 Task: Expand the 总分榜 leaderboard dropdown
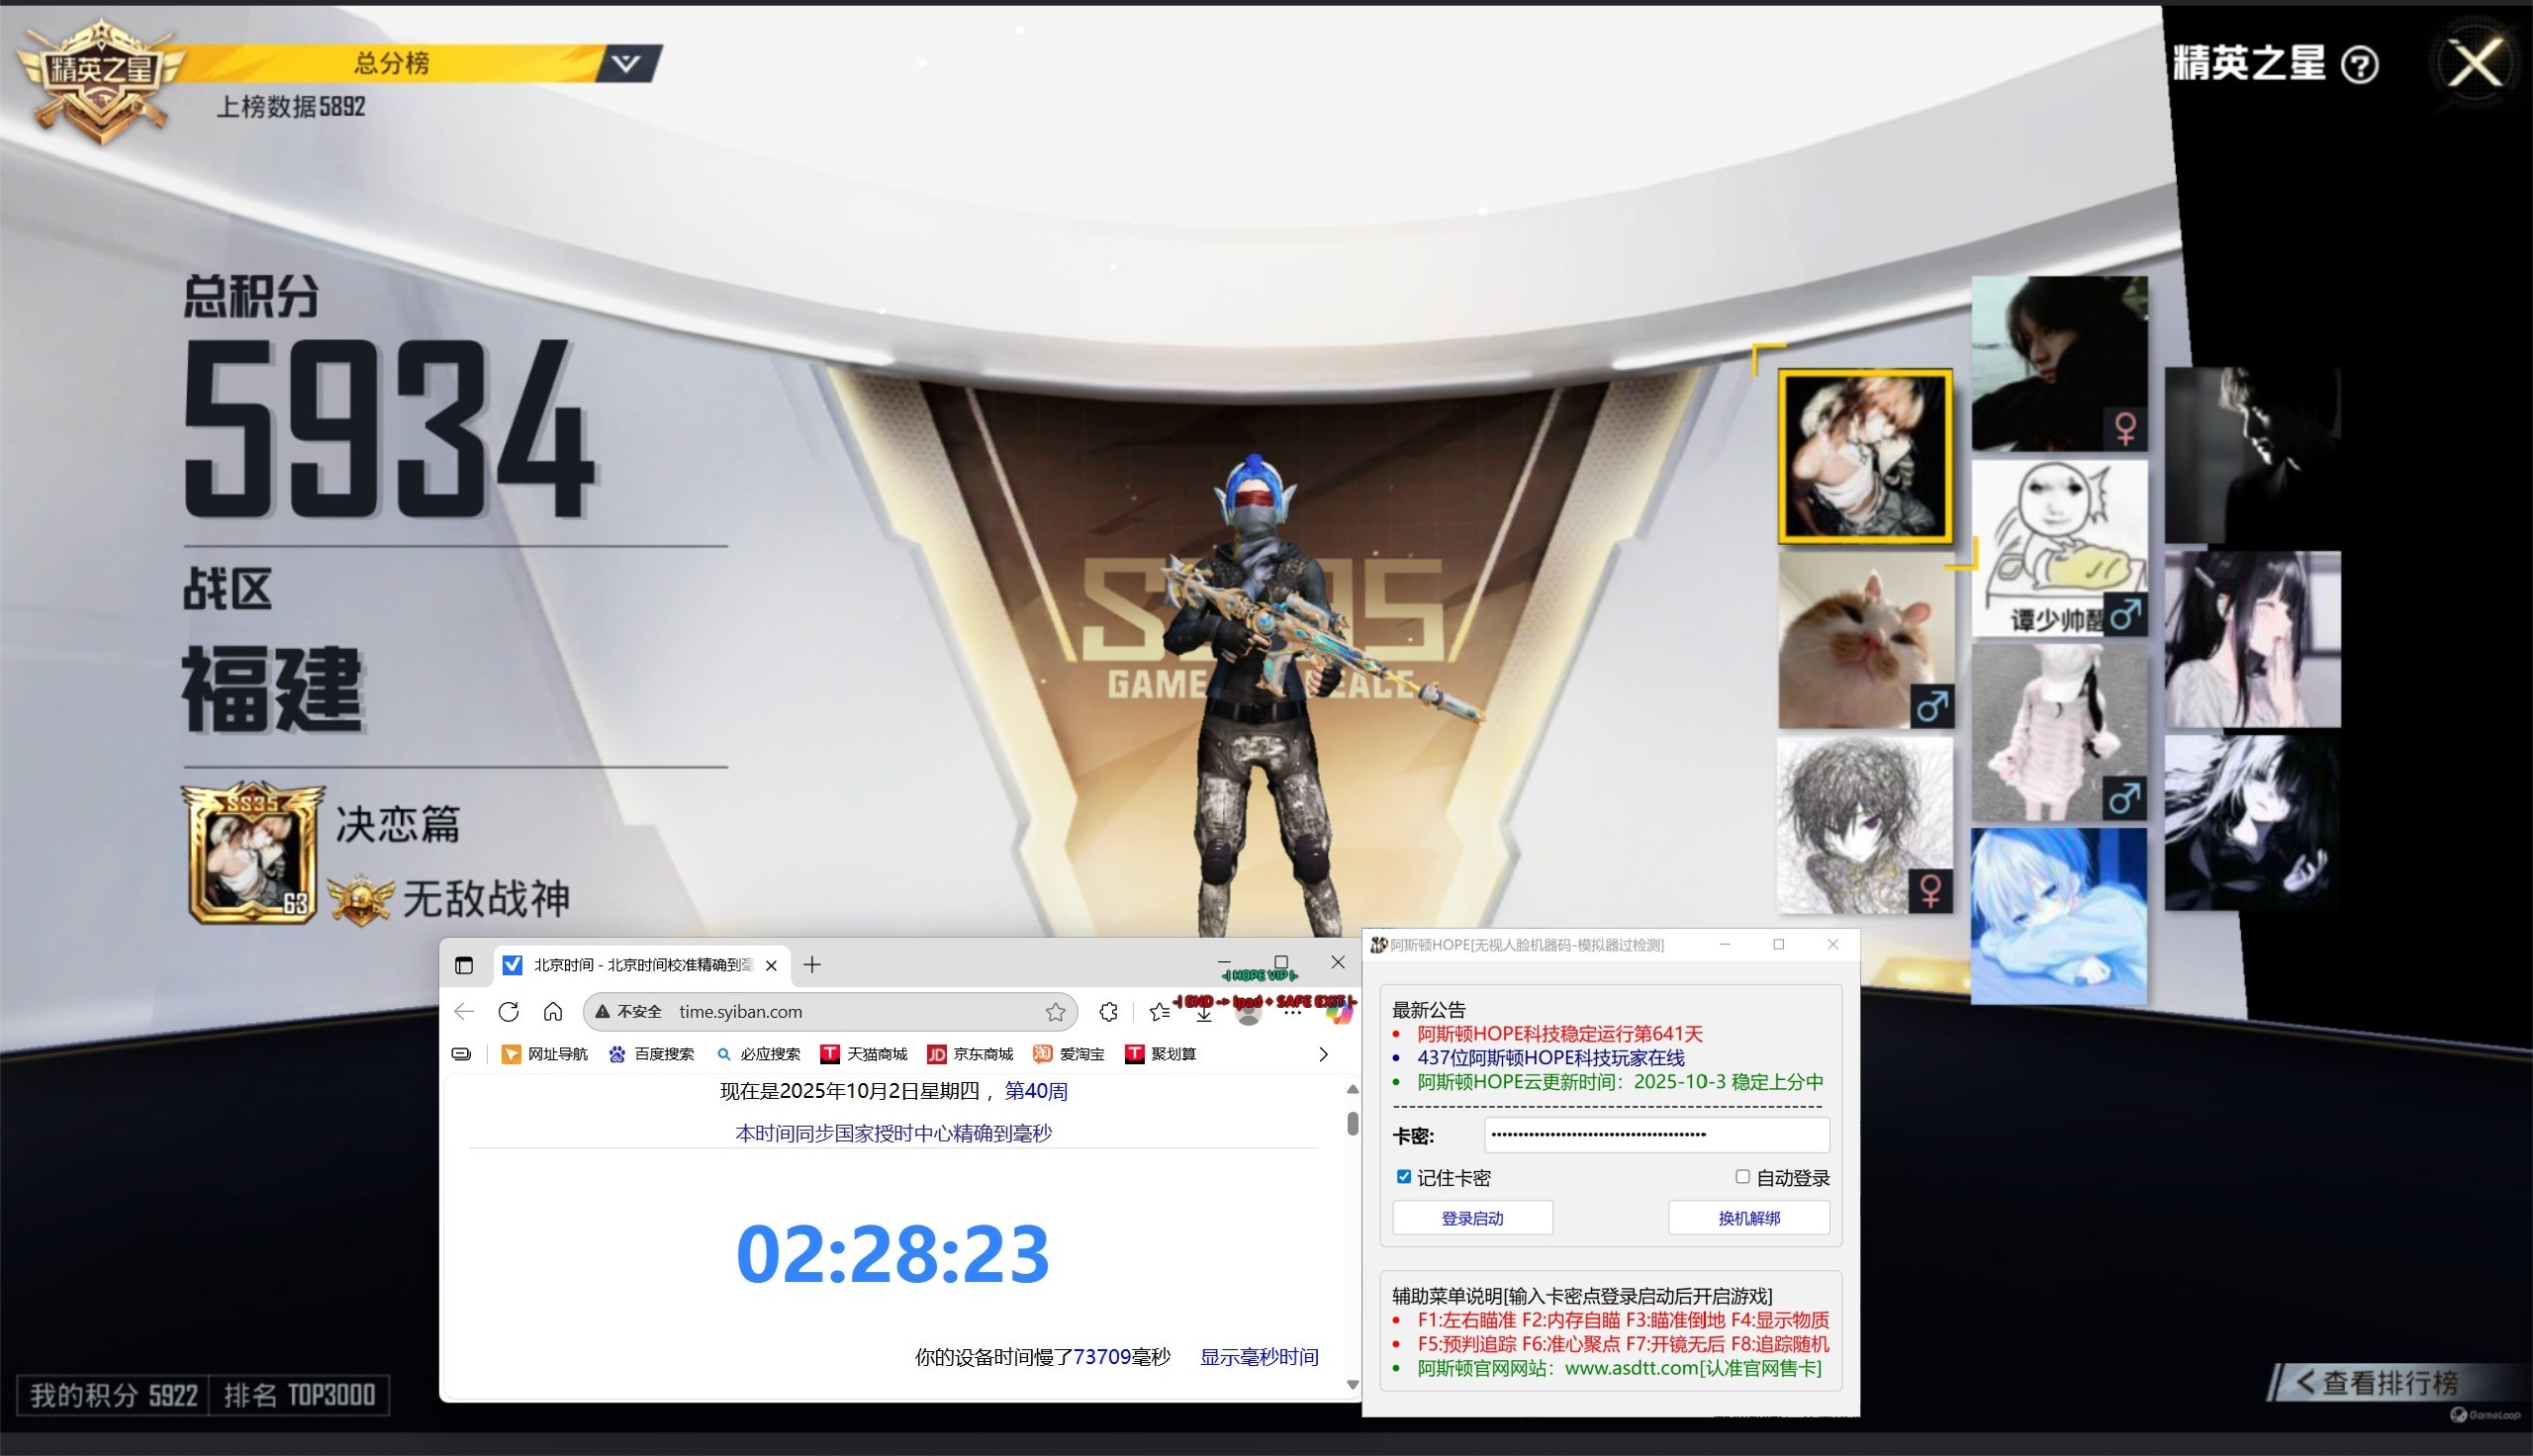tap(626, 63)
